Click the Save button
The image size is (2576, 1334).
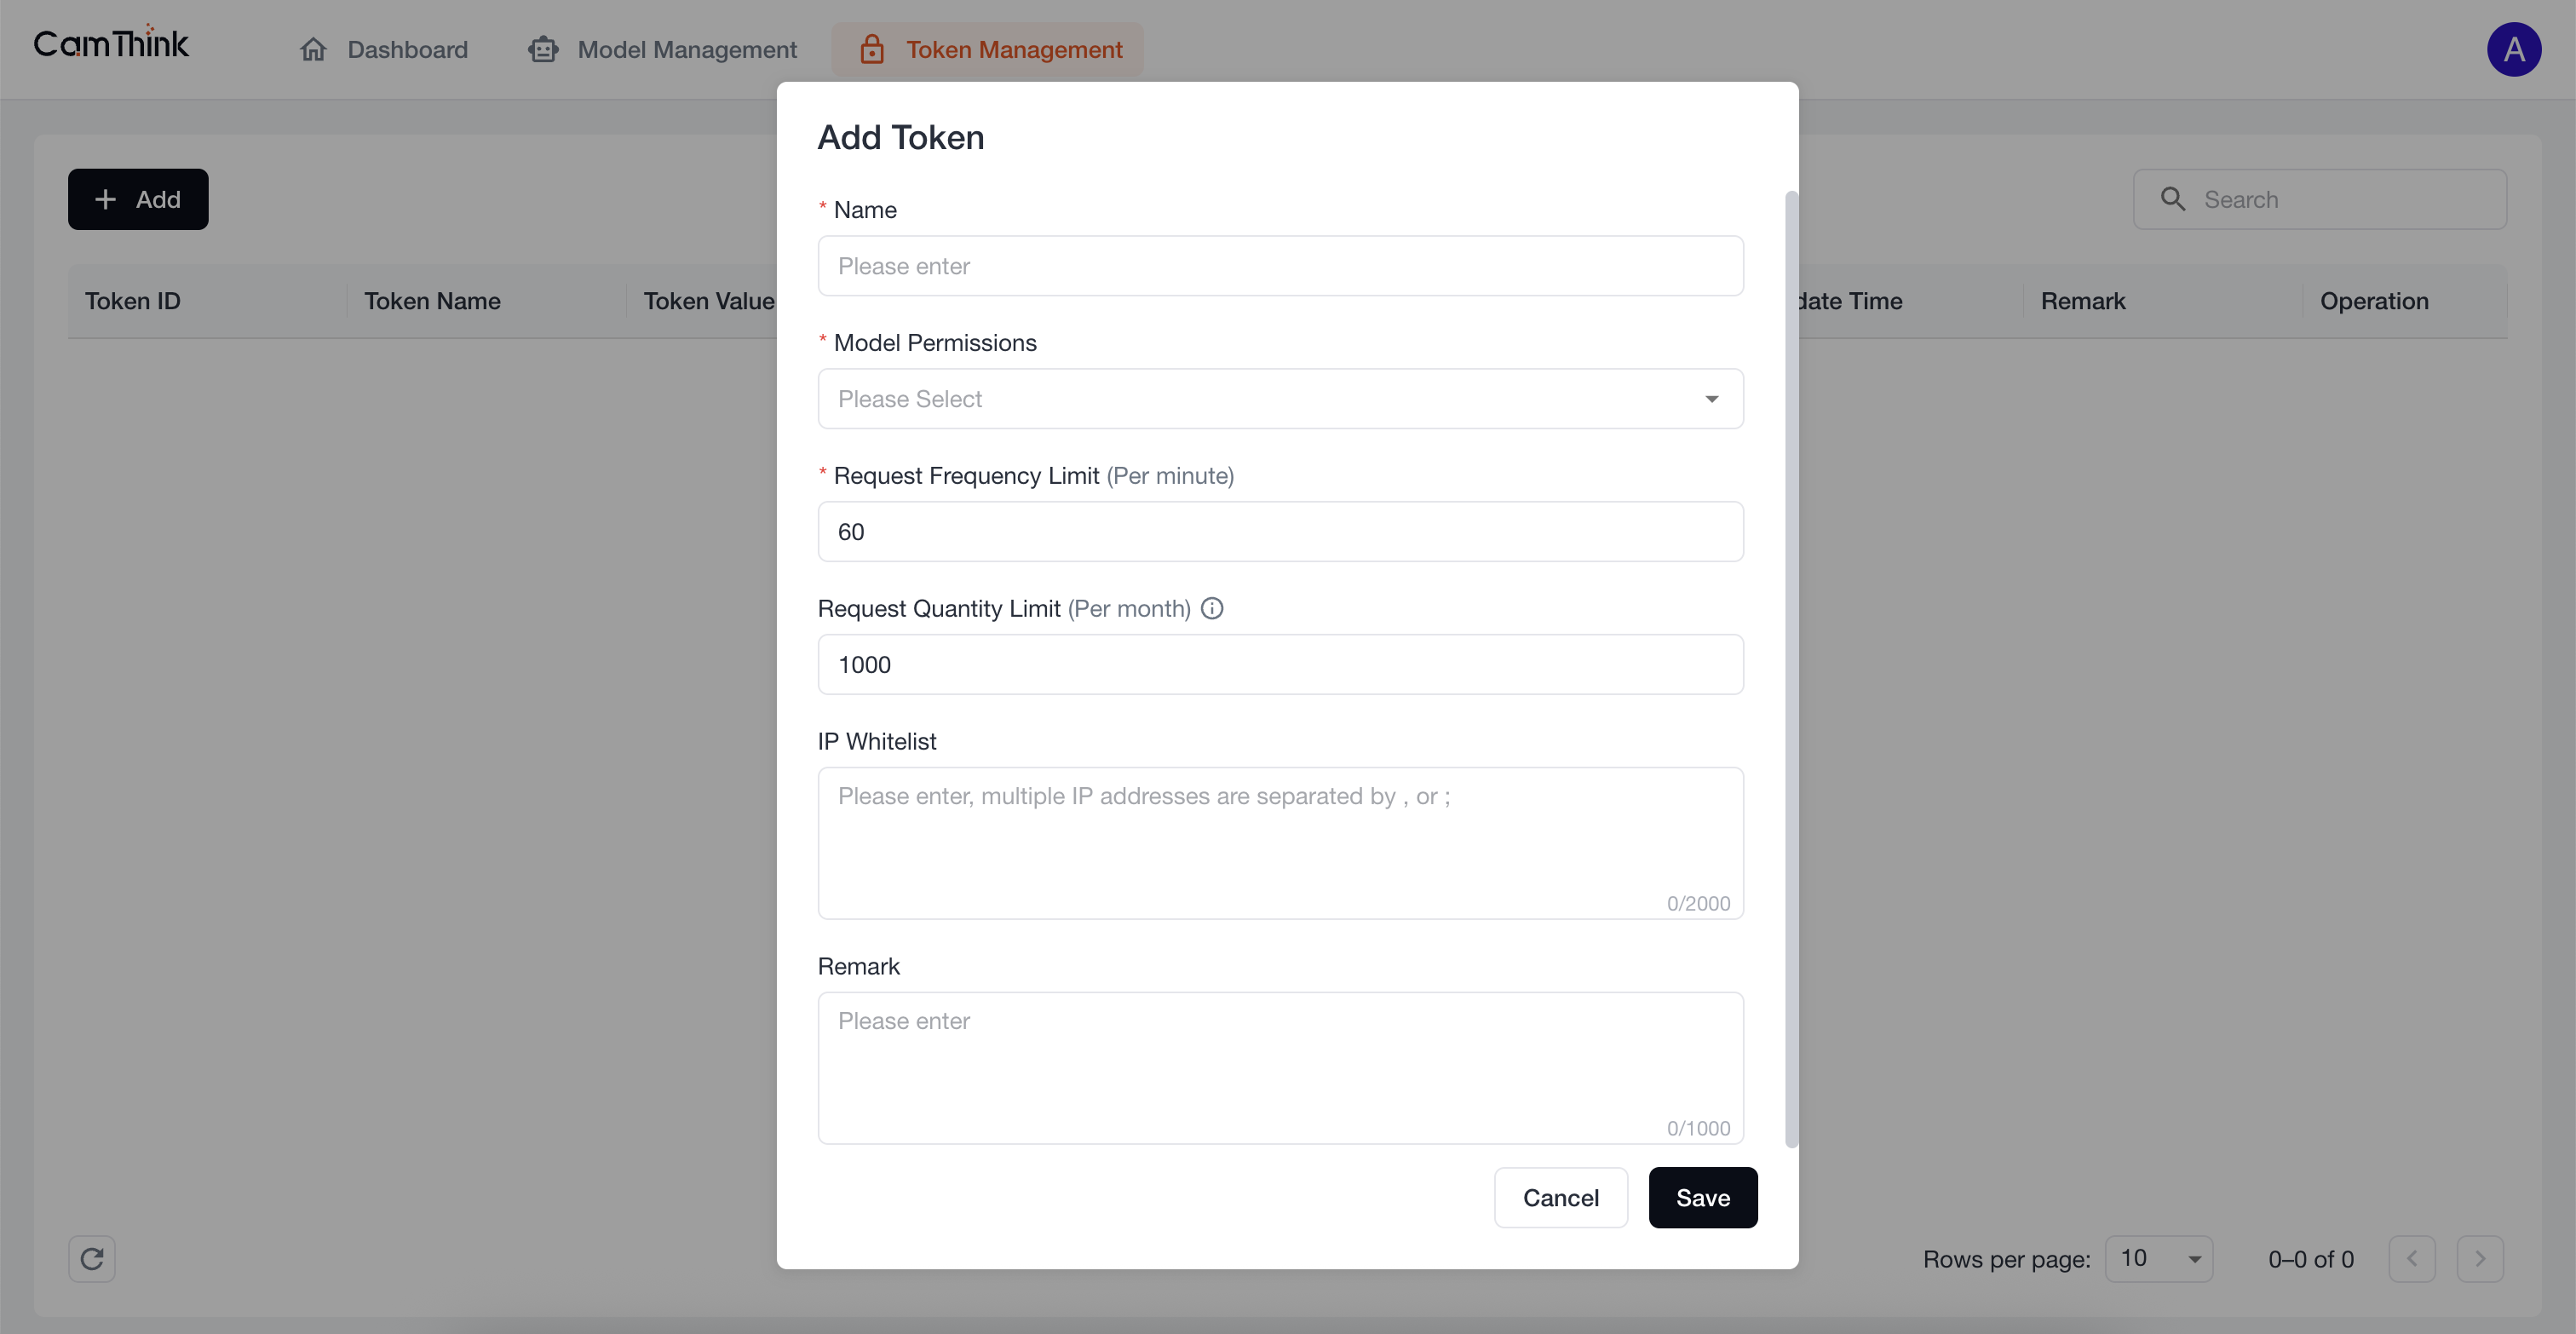(x=1702, y=1197)
